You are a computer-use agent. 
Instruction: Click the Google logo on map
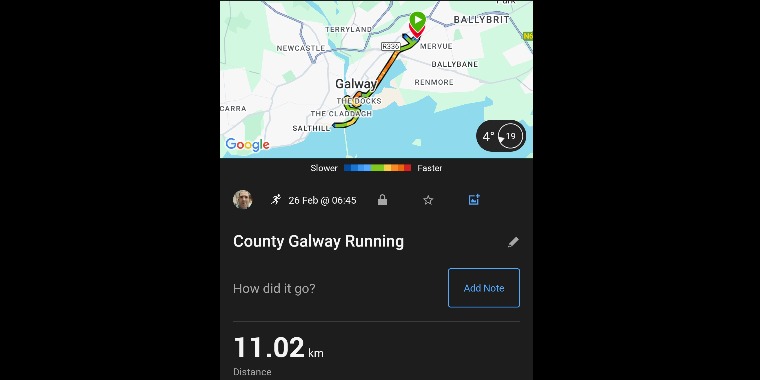pyautogui.click(x=248, y=145)
